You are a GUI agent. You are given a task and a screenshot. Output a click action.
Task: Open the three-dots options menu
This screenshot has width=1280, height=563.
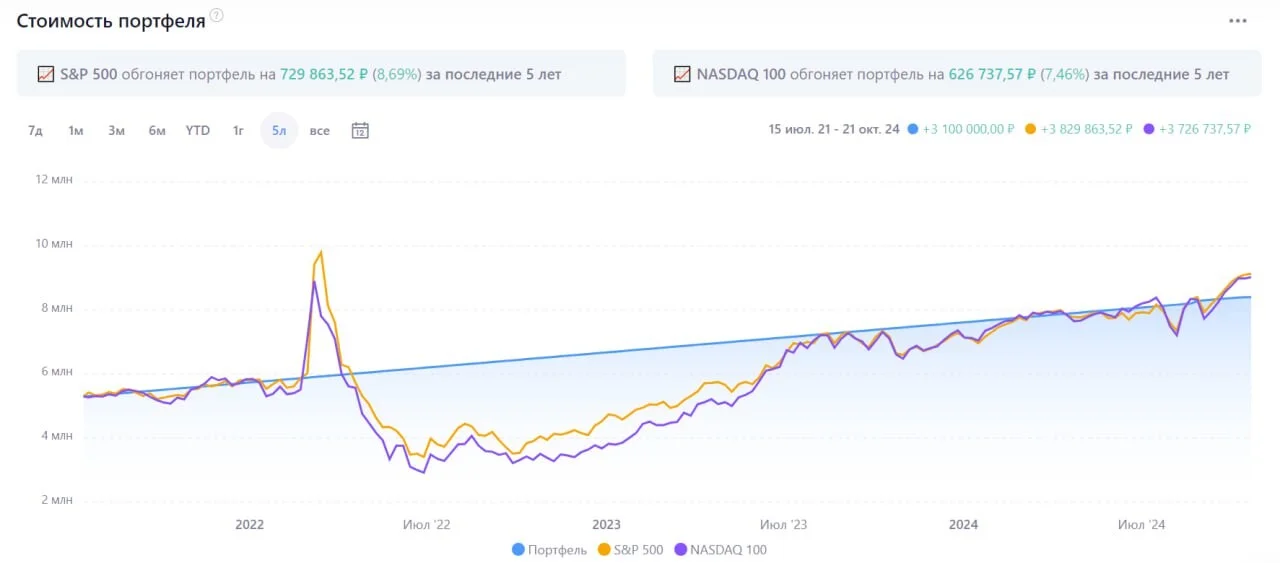[x=1238, y=20]
